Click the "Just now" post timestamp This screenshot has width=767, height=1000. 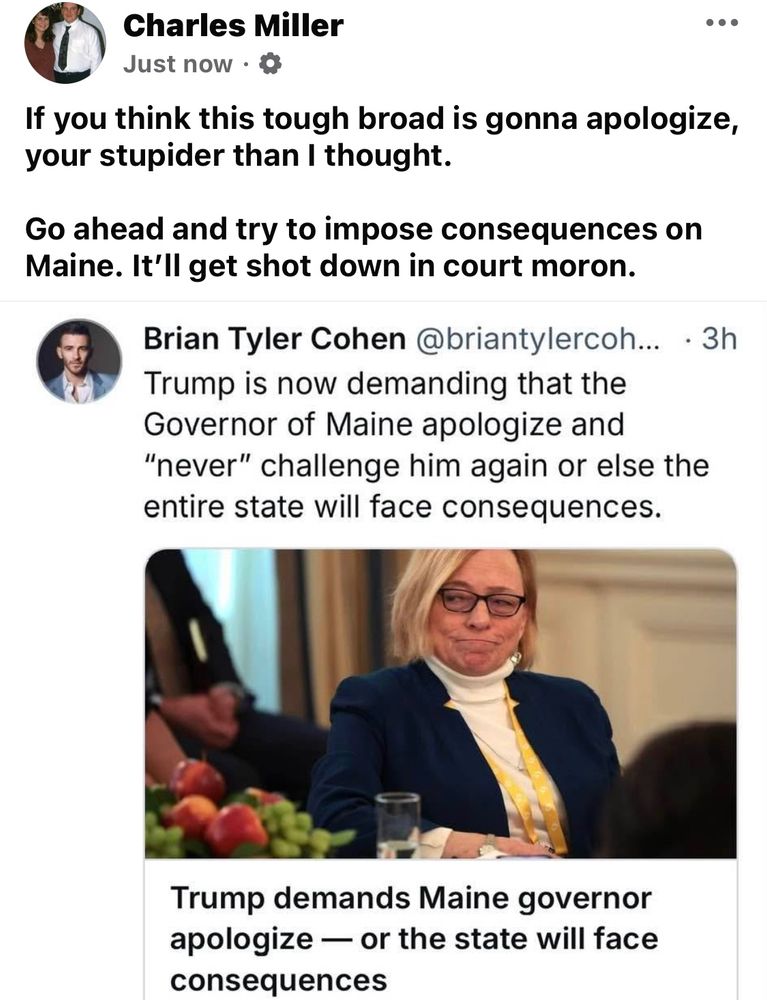point(177,64)
